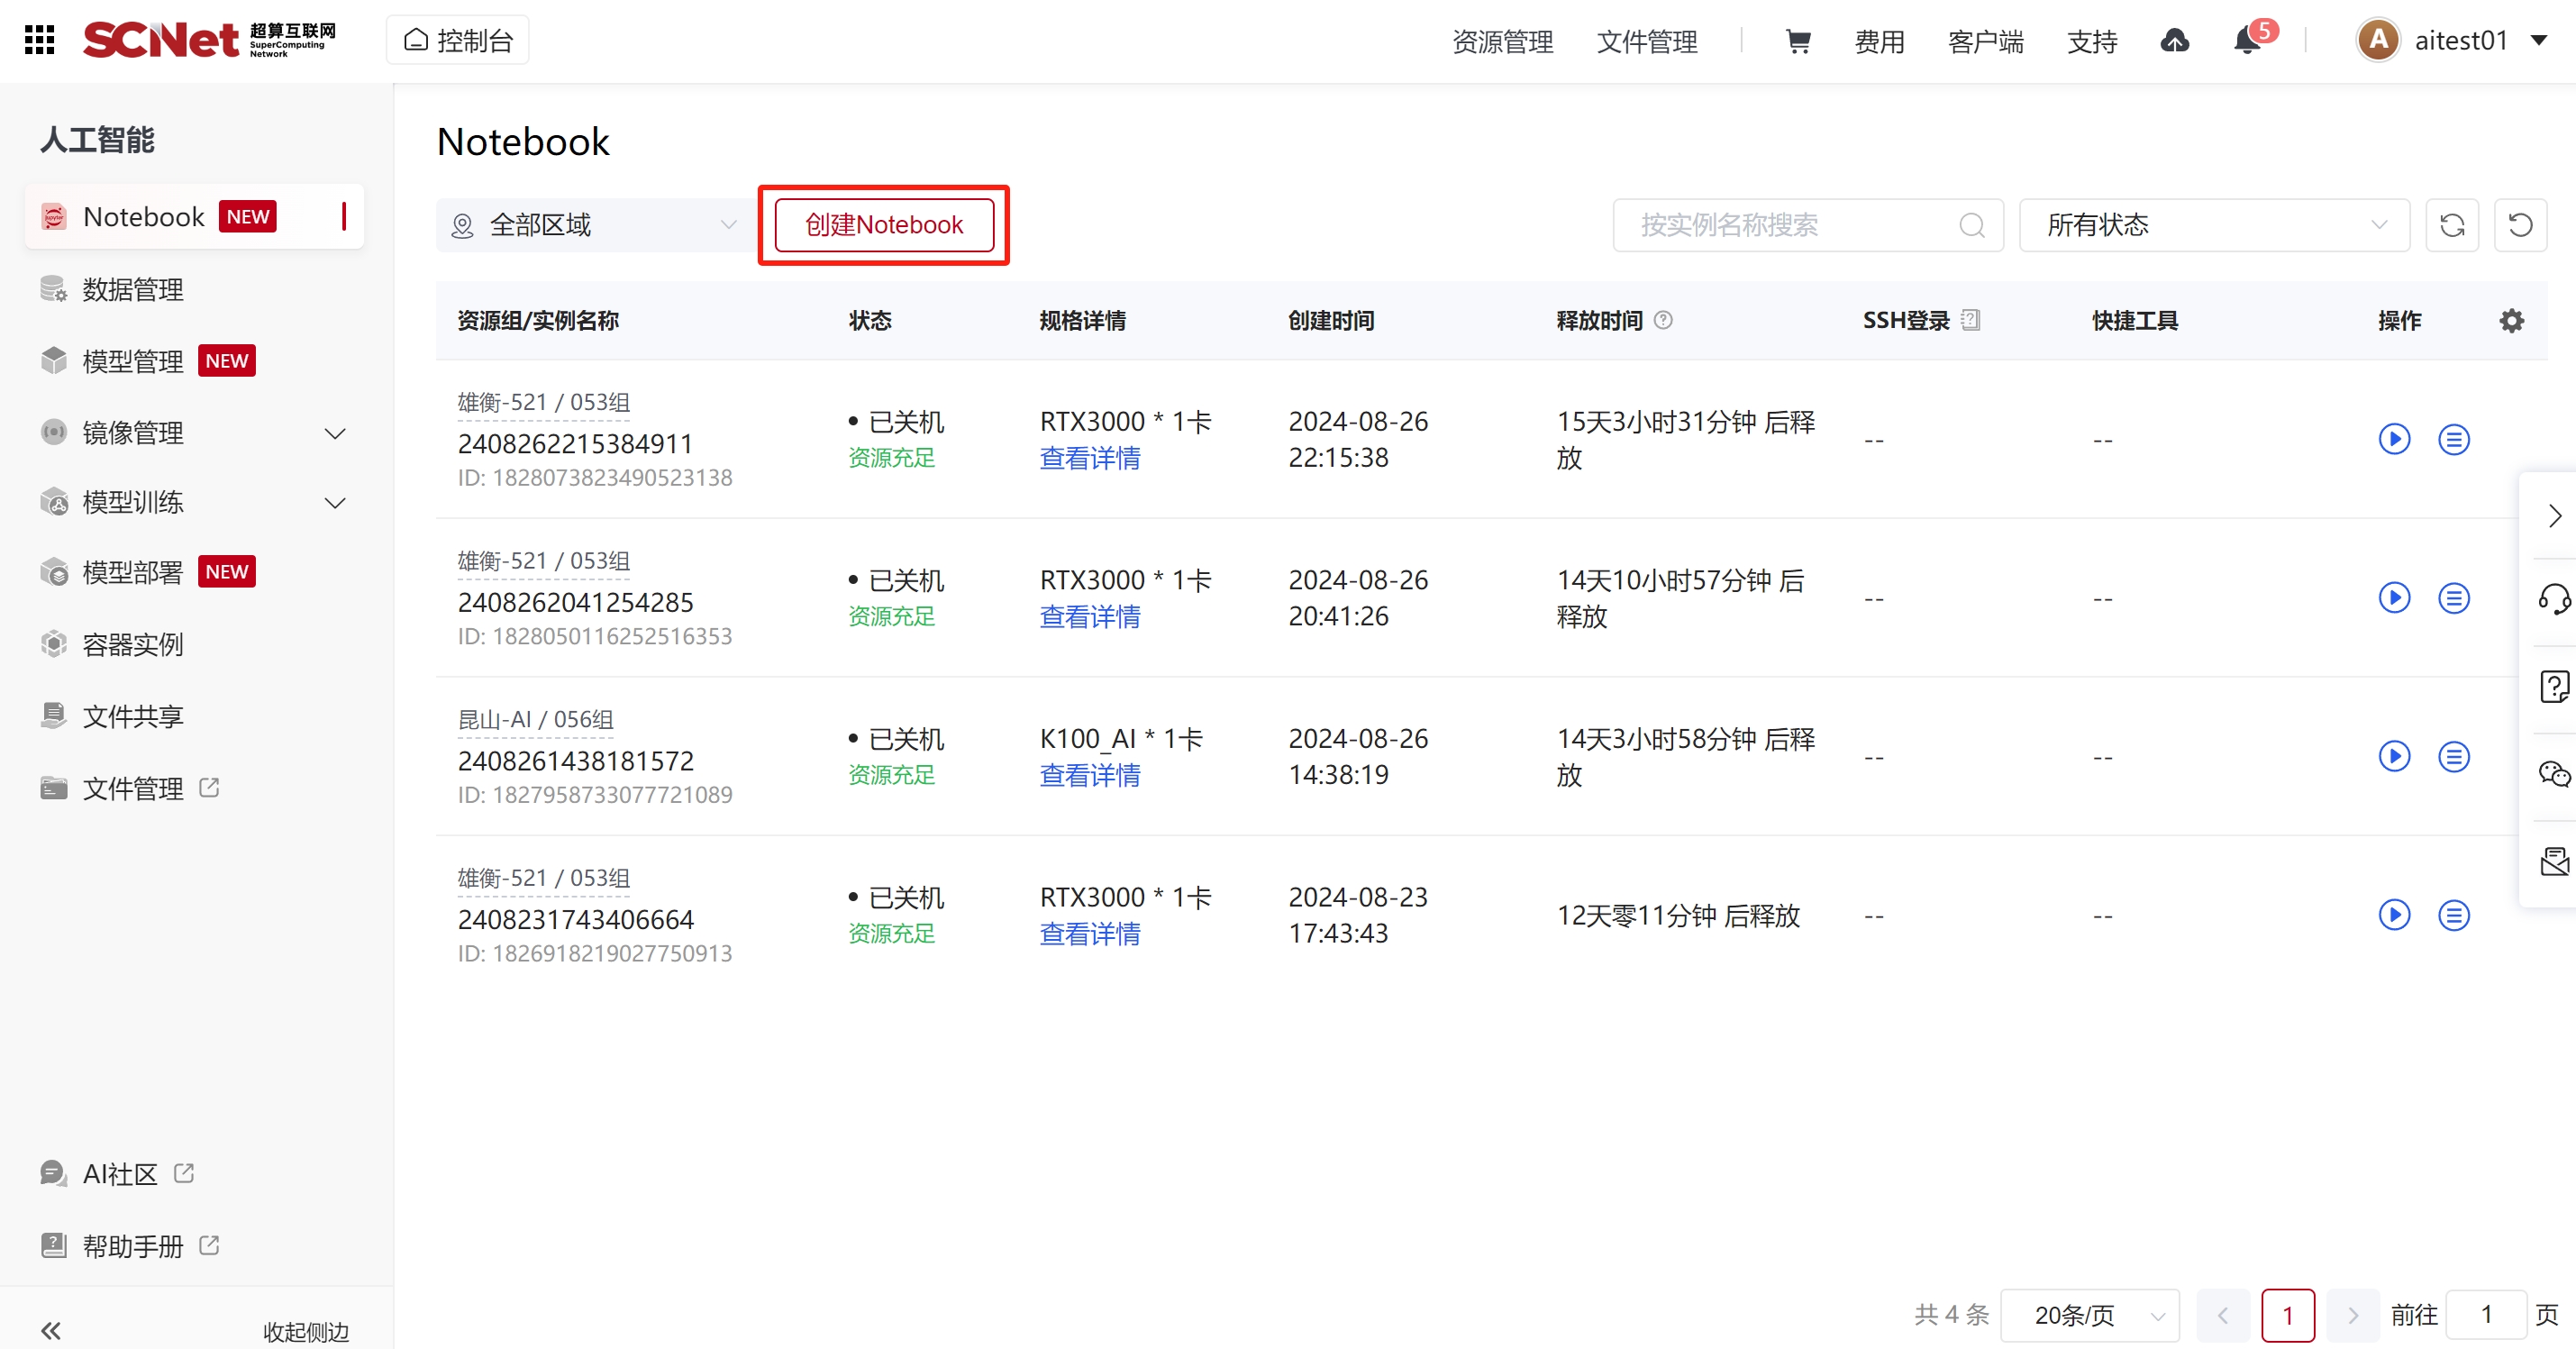The width and height of the screenshot is (2576, 1349).
Task: Open the 全部区域 region dropdown
Action: 596,225
